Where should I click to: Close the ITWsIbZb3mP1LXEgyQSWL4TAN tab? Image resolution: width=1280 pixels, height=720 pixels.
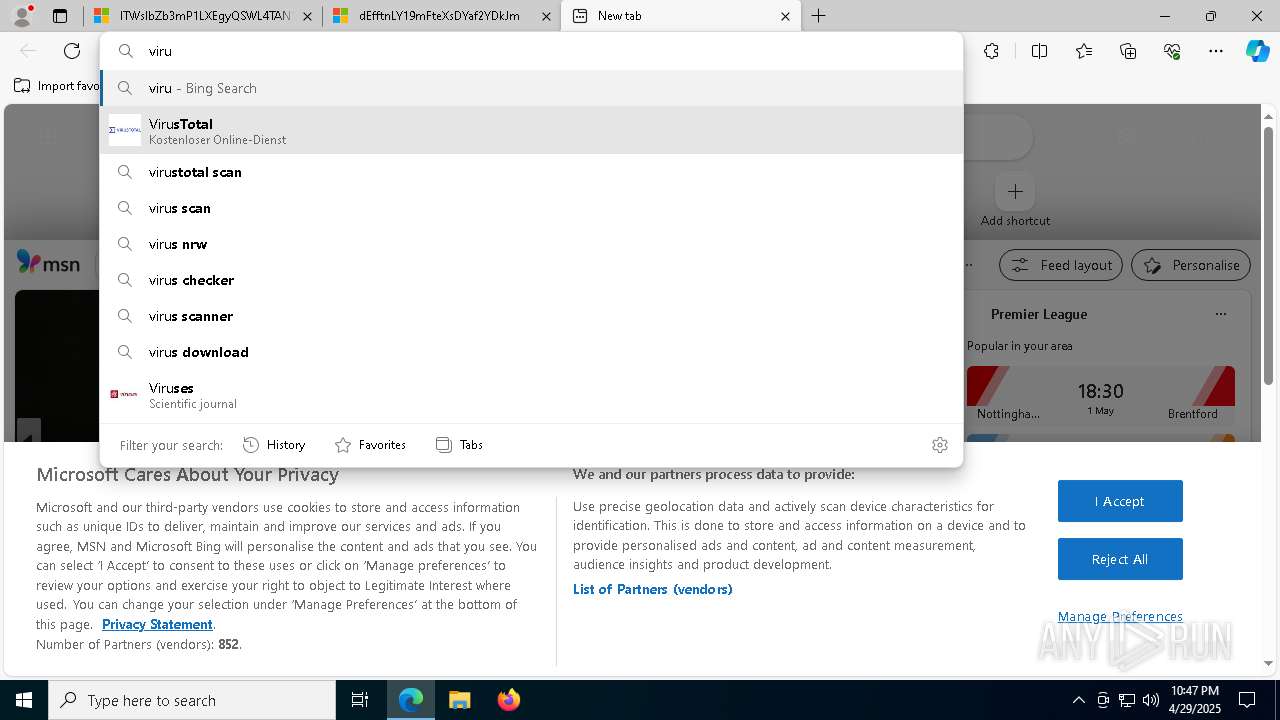307,16
